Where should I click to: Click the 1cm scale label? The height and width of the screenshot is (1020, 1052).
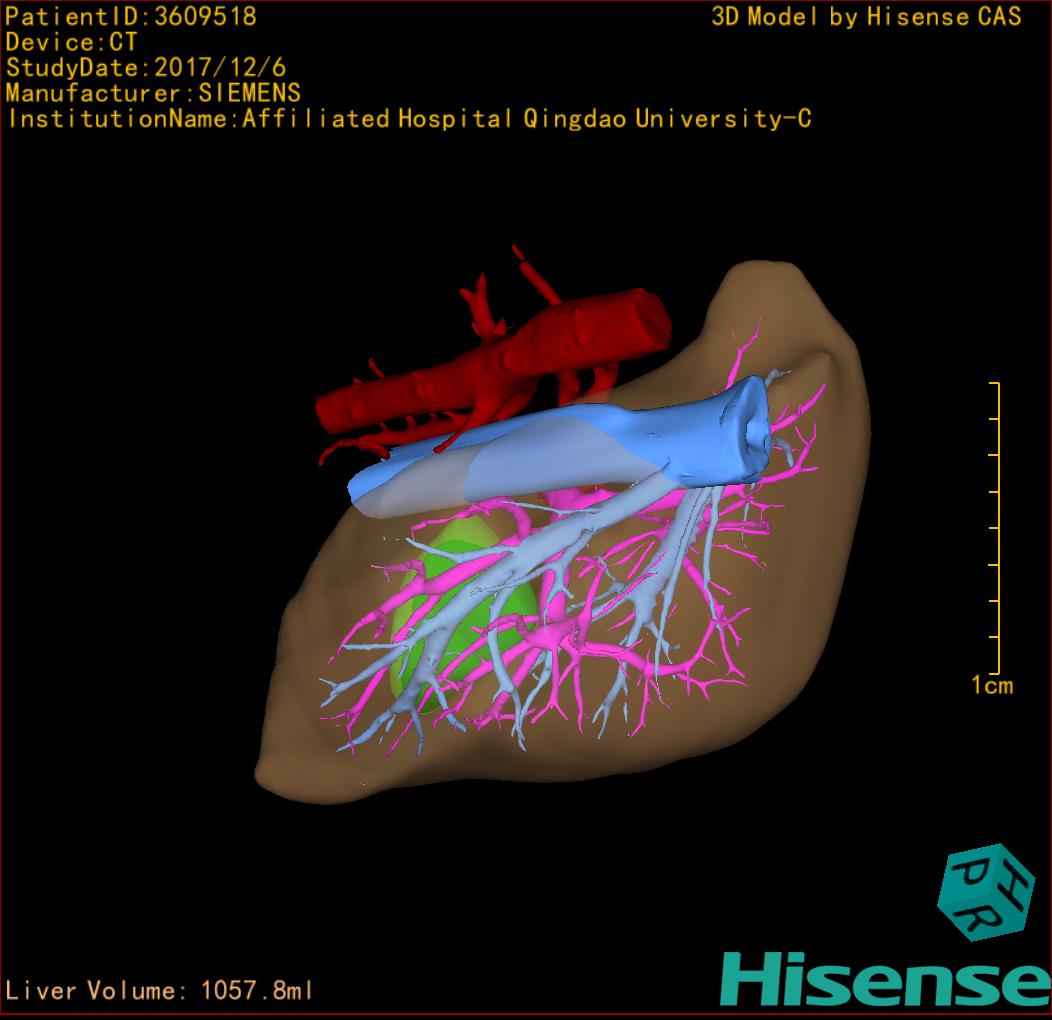[x=992, y=685]
